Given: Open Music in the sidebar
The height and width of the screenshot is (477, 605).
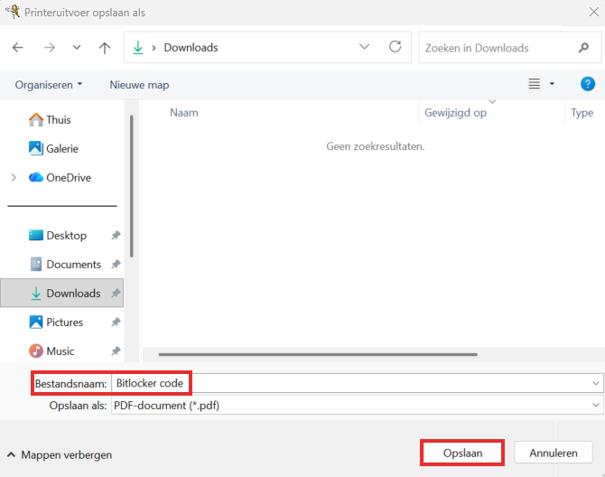Looking at the screenshot, I should [51, 351].
